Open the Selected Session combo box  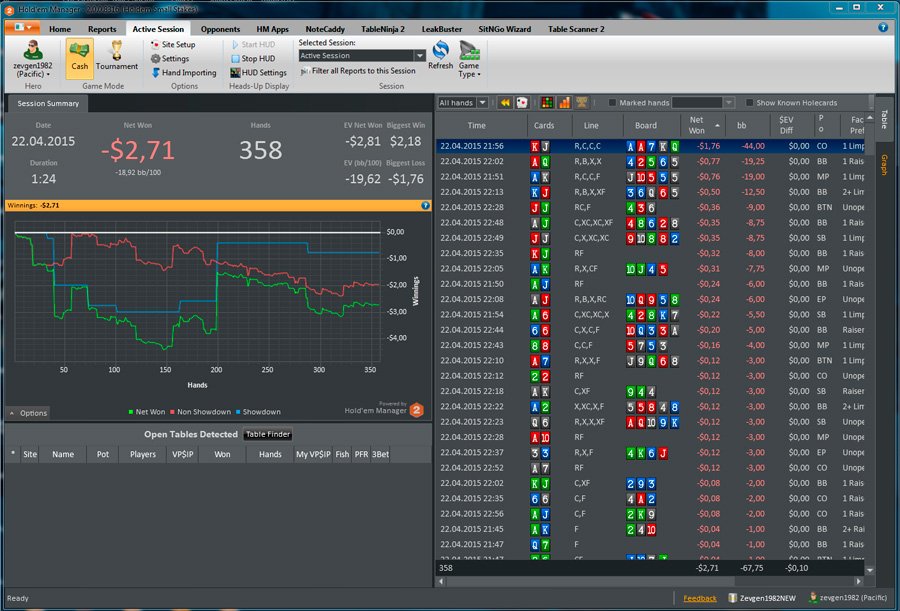[x=362, y=56]
